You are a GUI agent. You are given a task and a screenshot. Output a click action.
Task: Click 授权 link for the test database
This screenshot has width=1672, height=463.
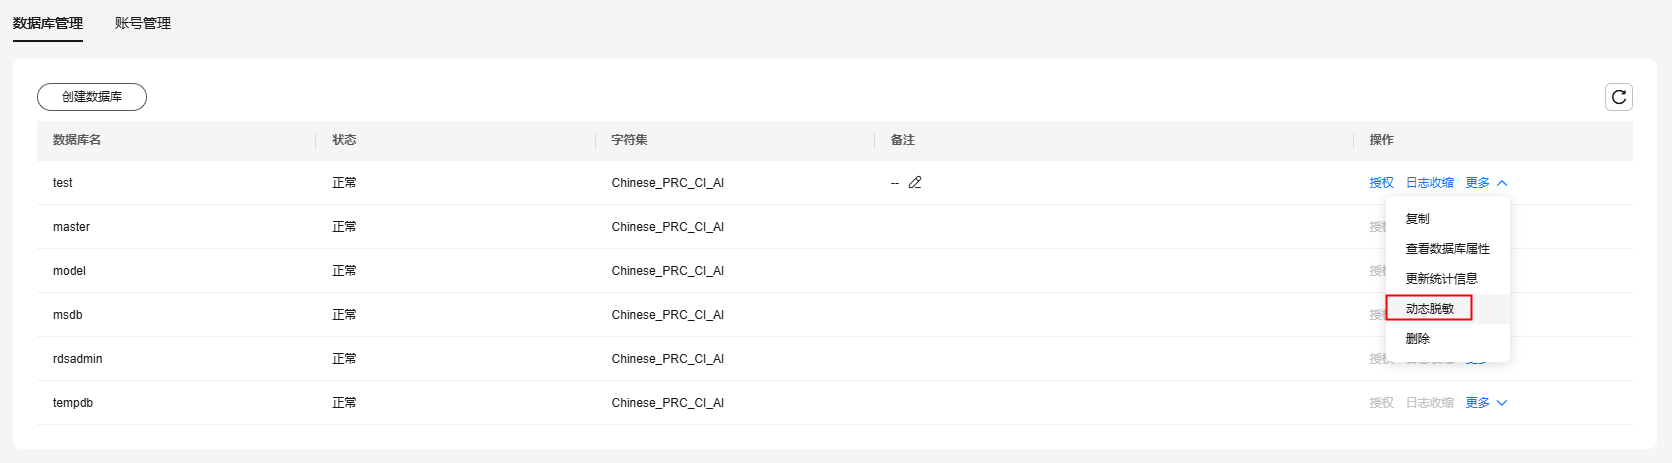click(x=1381, y=183)
